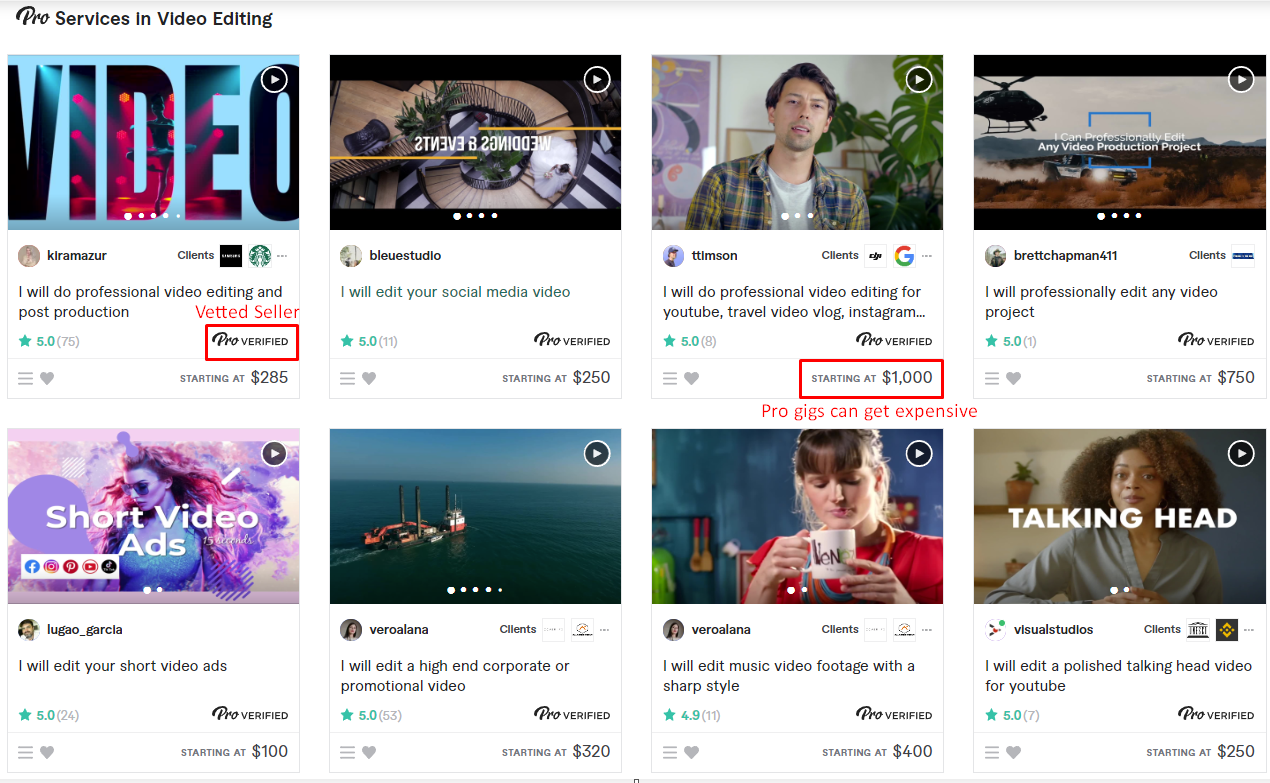
Task: Expand more clients ellipsis on ttimson card
Action: 927,256
